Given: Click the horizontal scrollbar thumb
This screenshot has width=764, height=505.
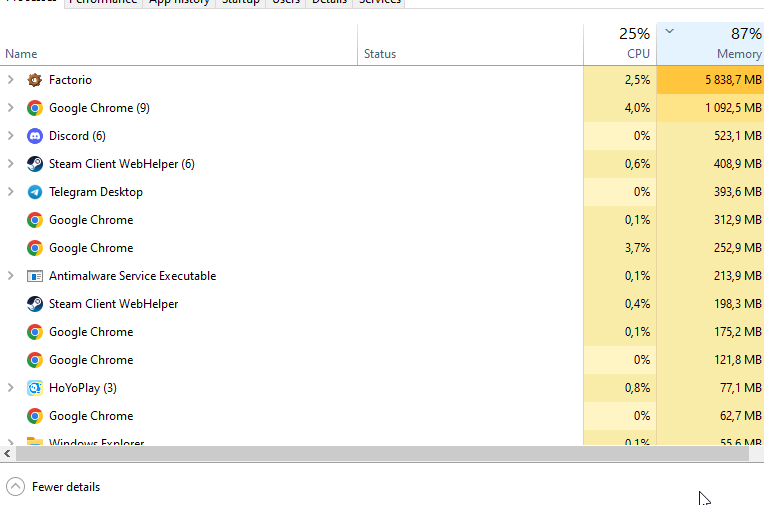Looking at the screenshot, I should click(x=382, y=454).
